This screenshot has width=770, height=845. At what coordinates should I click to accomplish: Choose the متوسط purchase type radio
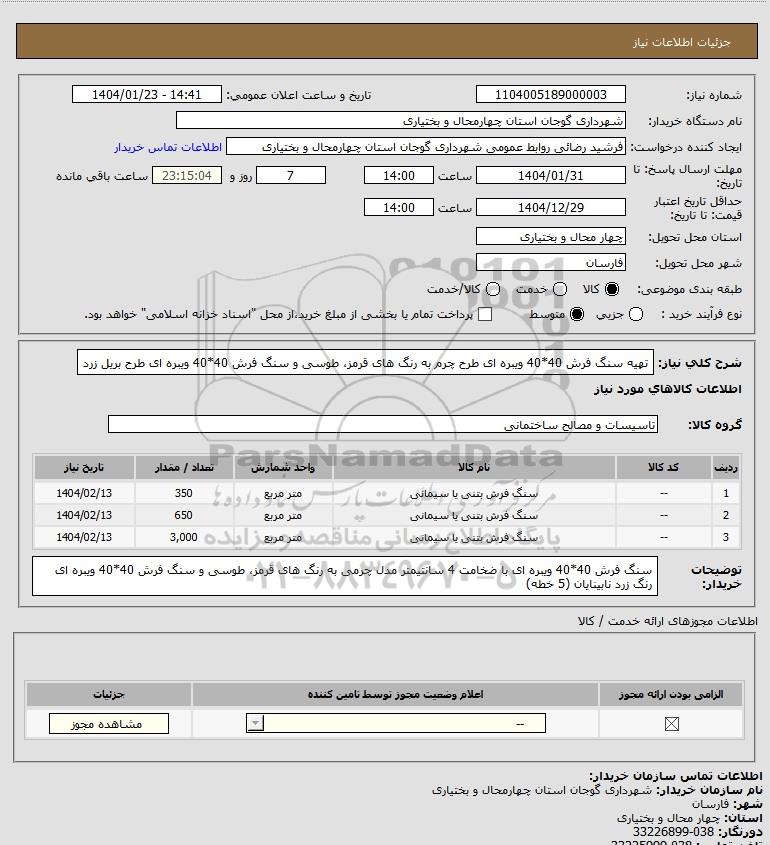coord(577,315)
